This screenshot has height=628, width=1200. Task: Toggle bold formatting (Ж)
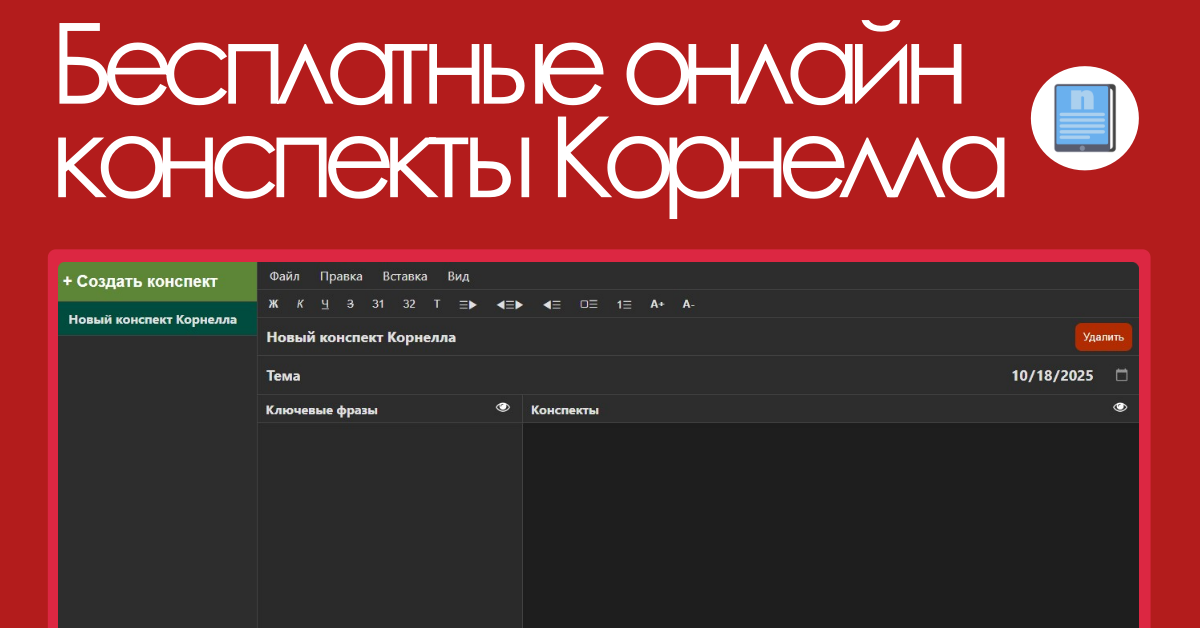click(x=273, y=304)
